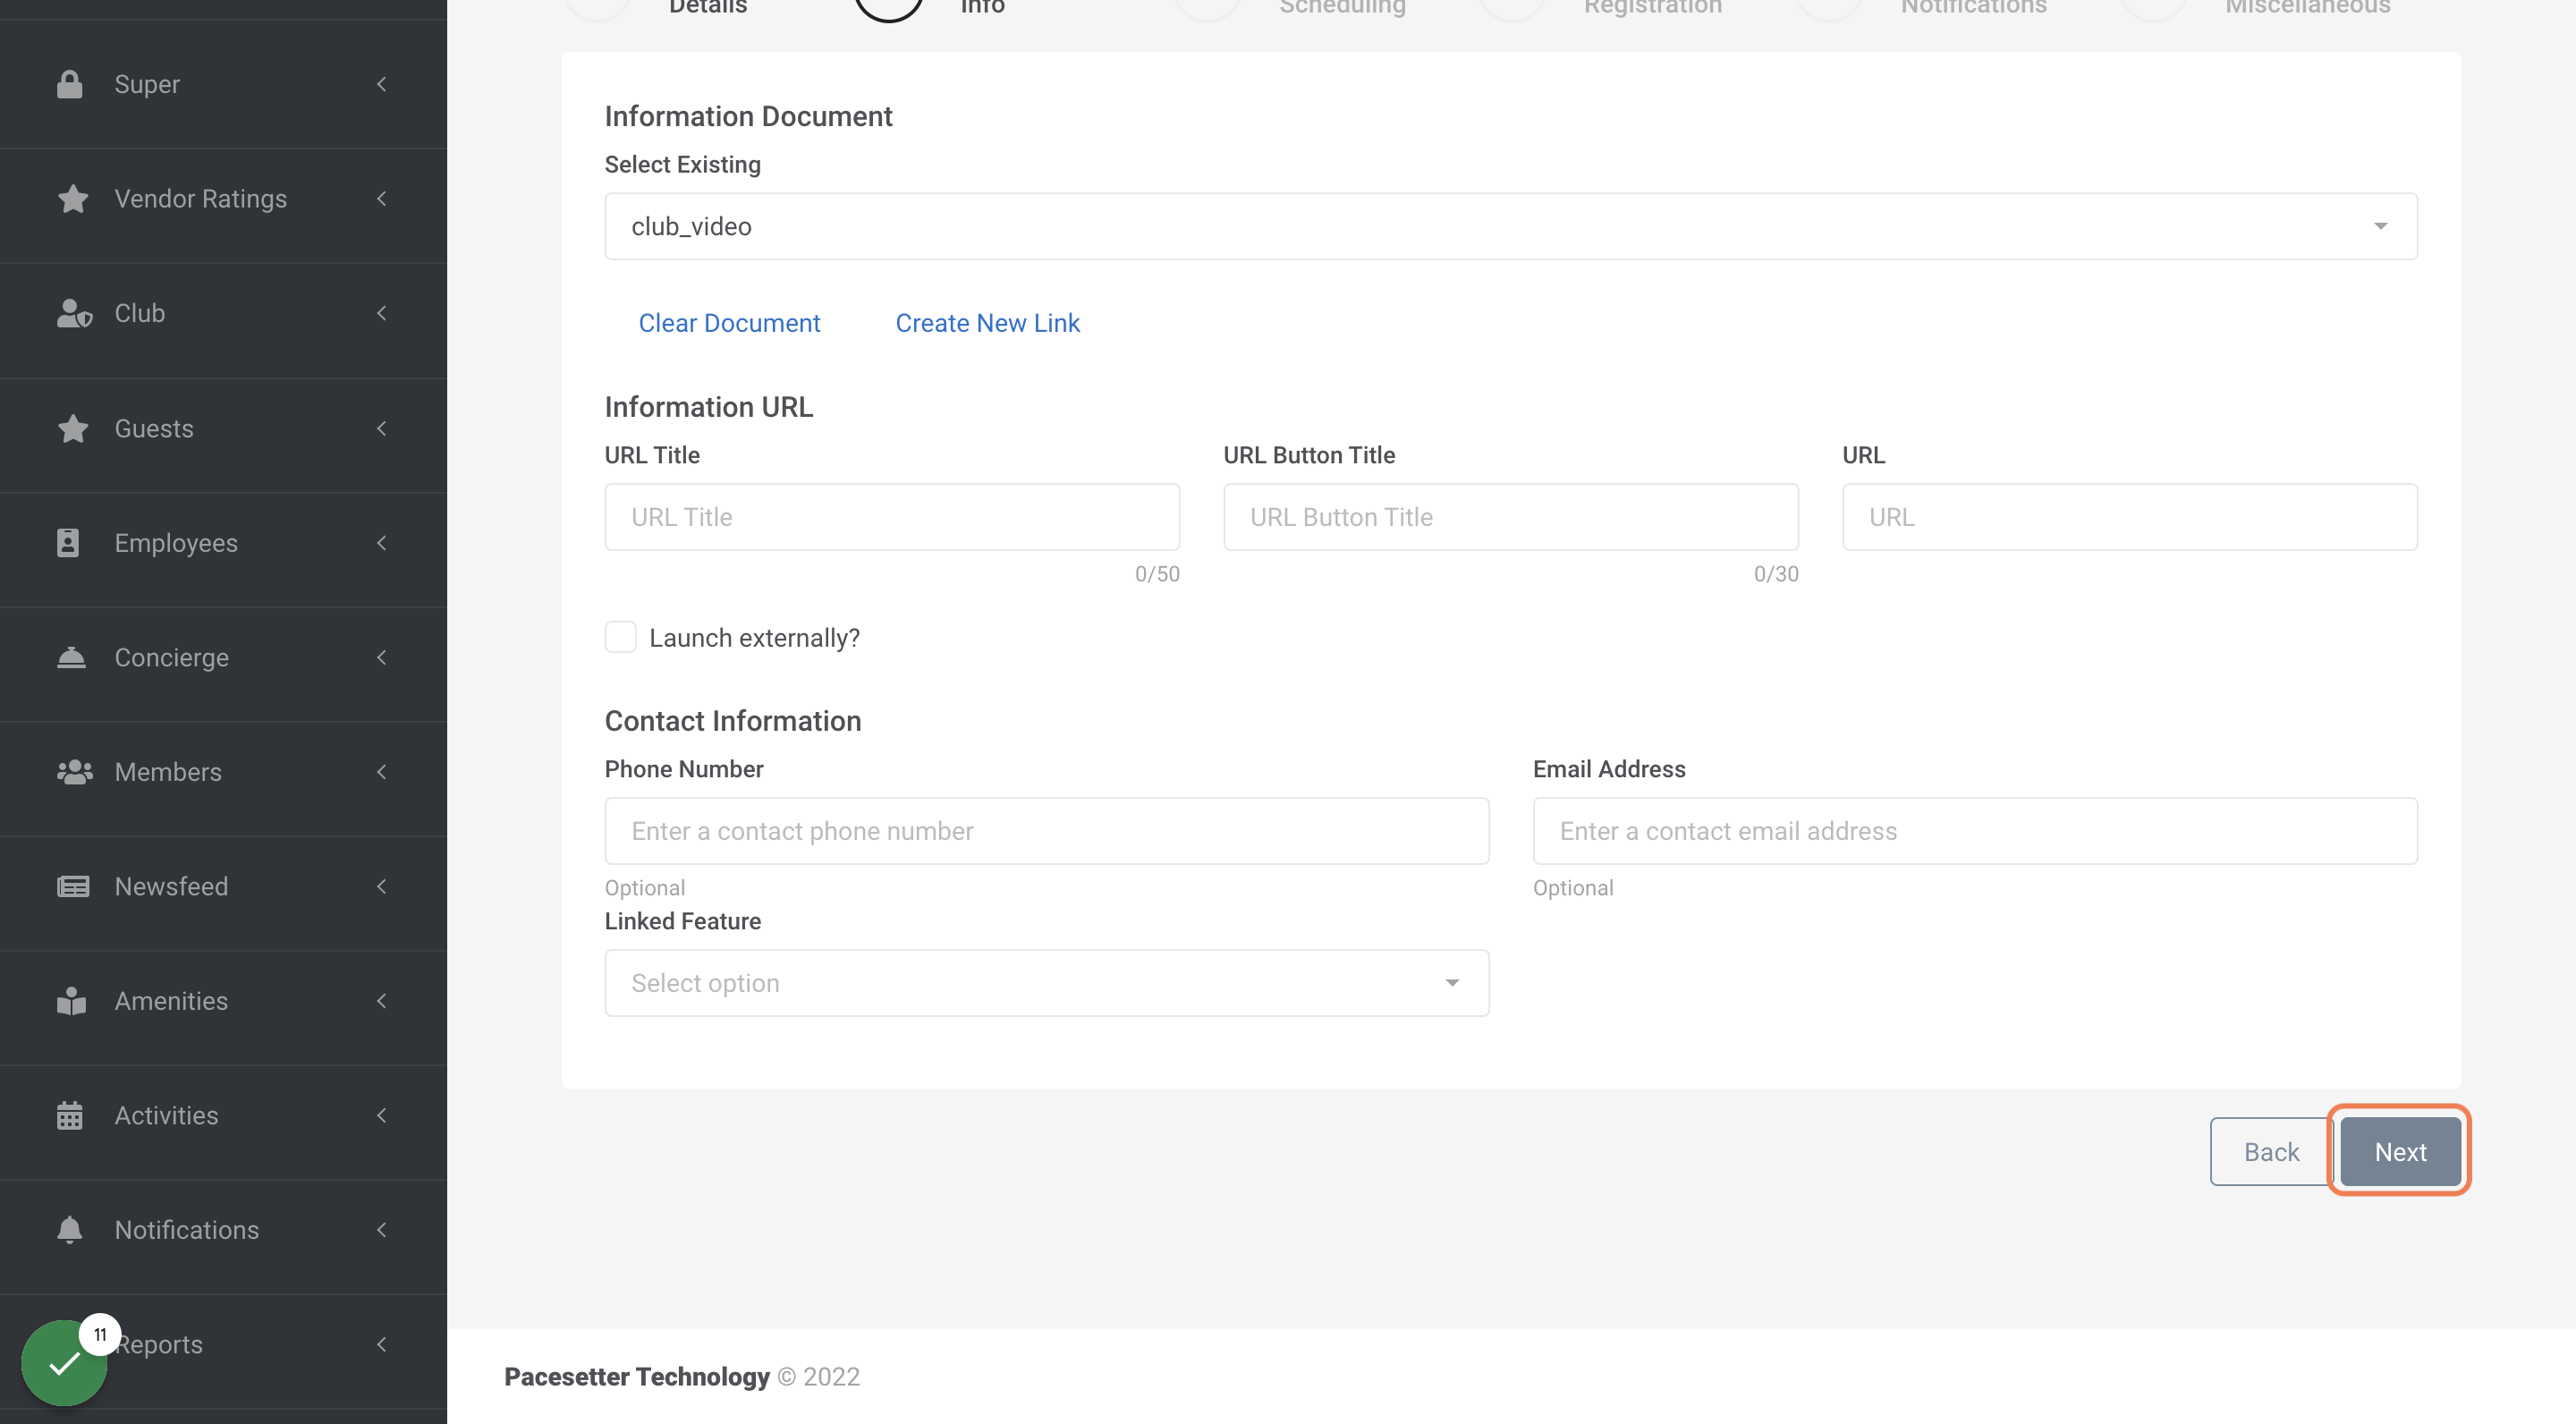The image size is (2576, 1424).
Task: Open the Notifications sidebar menu
Action: (x=223, y=1230)
